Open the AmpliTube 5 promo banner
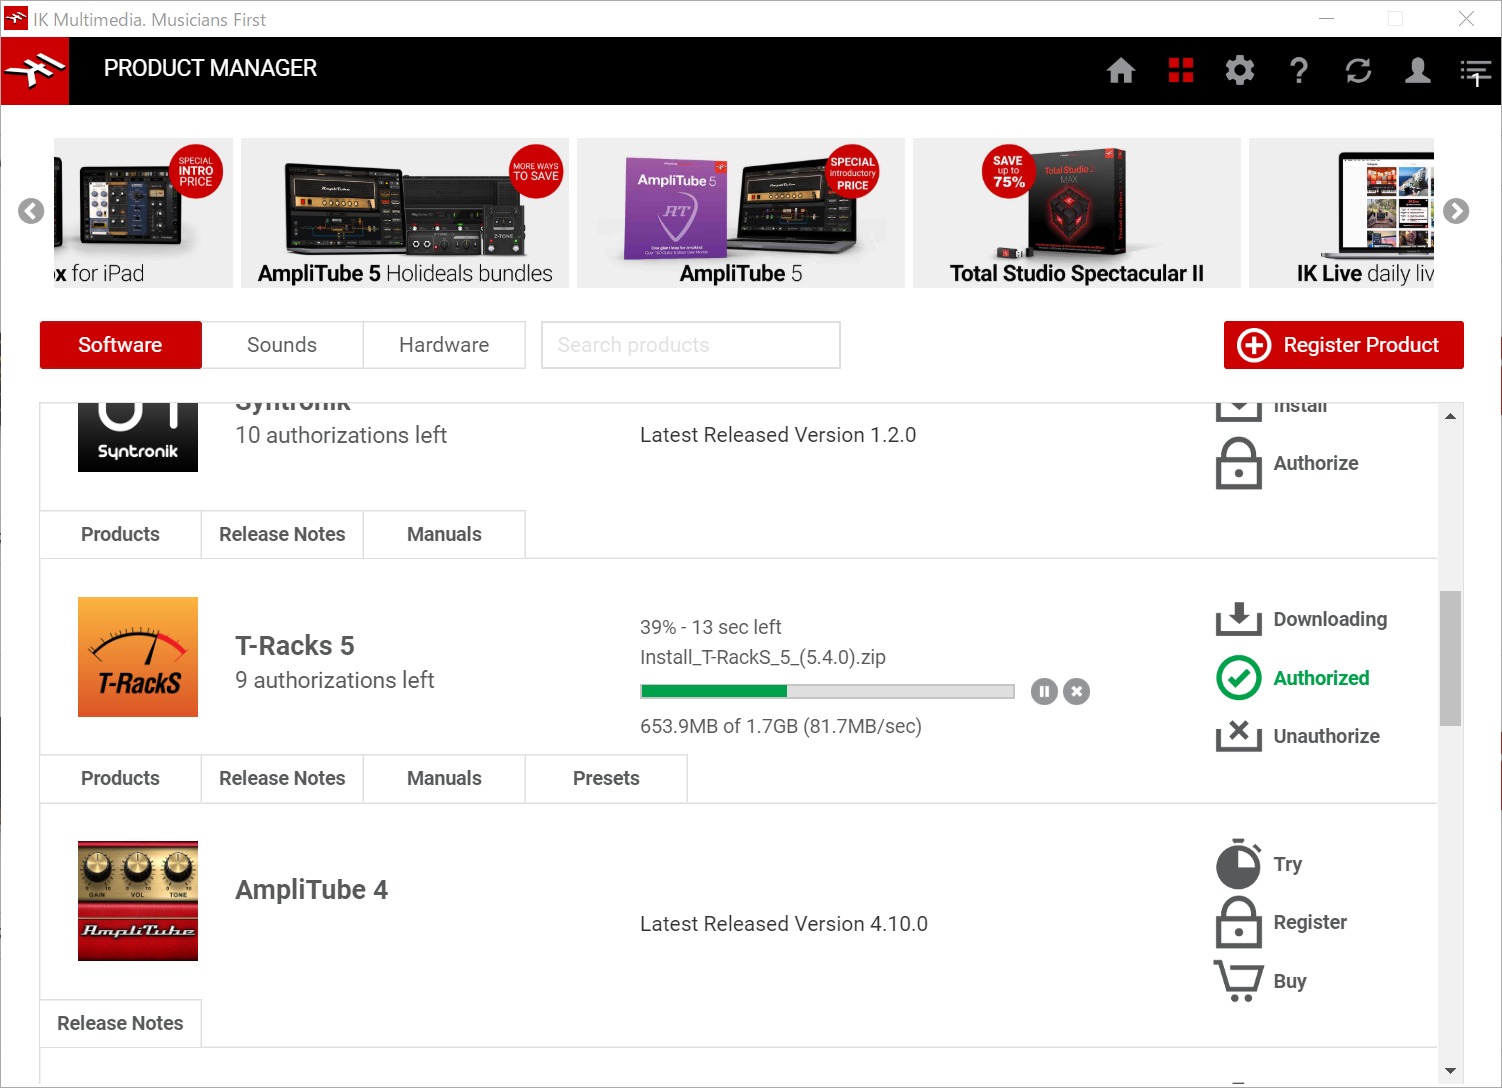The width and height of the screenshot is (1502, 1088). pos(741,213)
